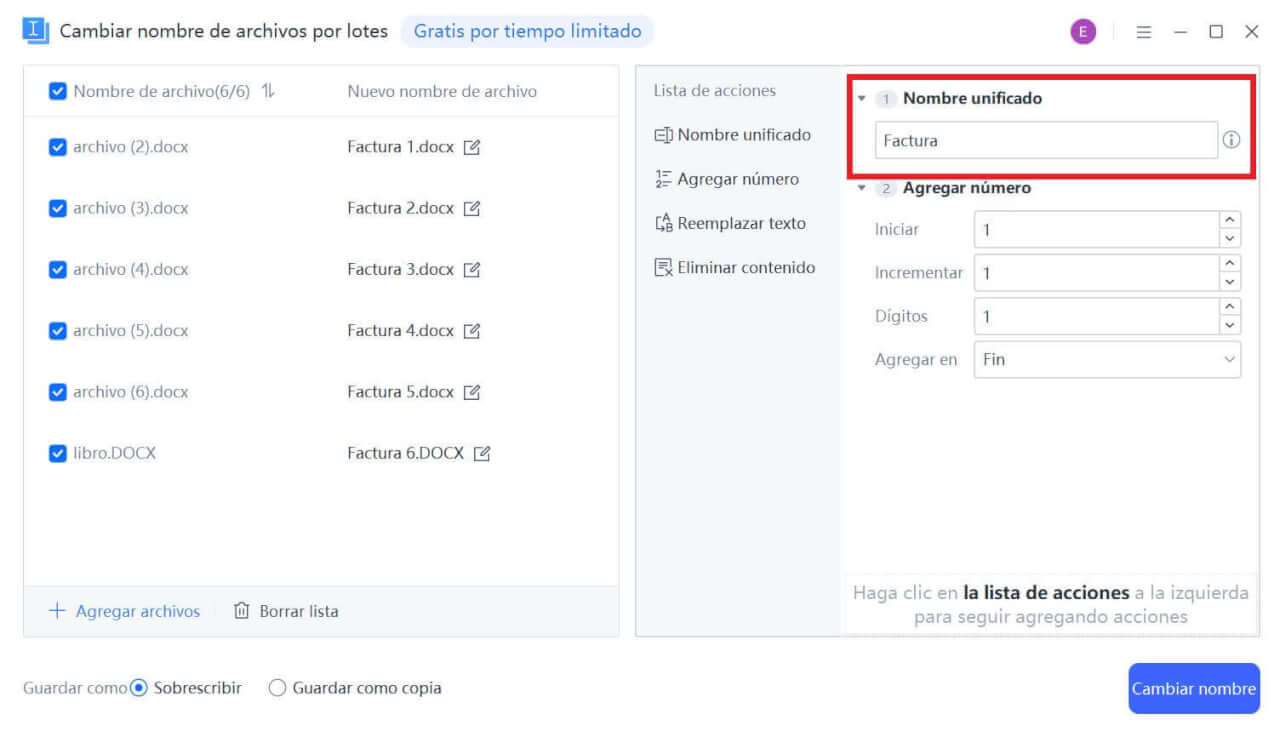Click the plus icon to Agregar archivos
The image size is (1280, 731).
(x=57, y=610)
